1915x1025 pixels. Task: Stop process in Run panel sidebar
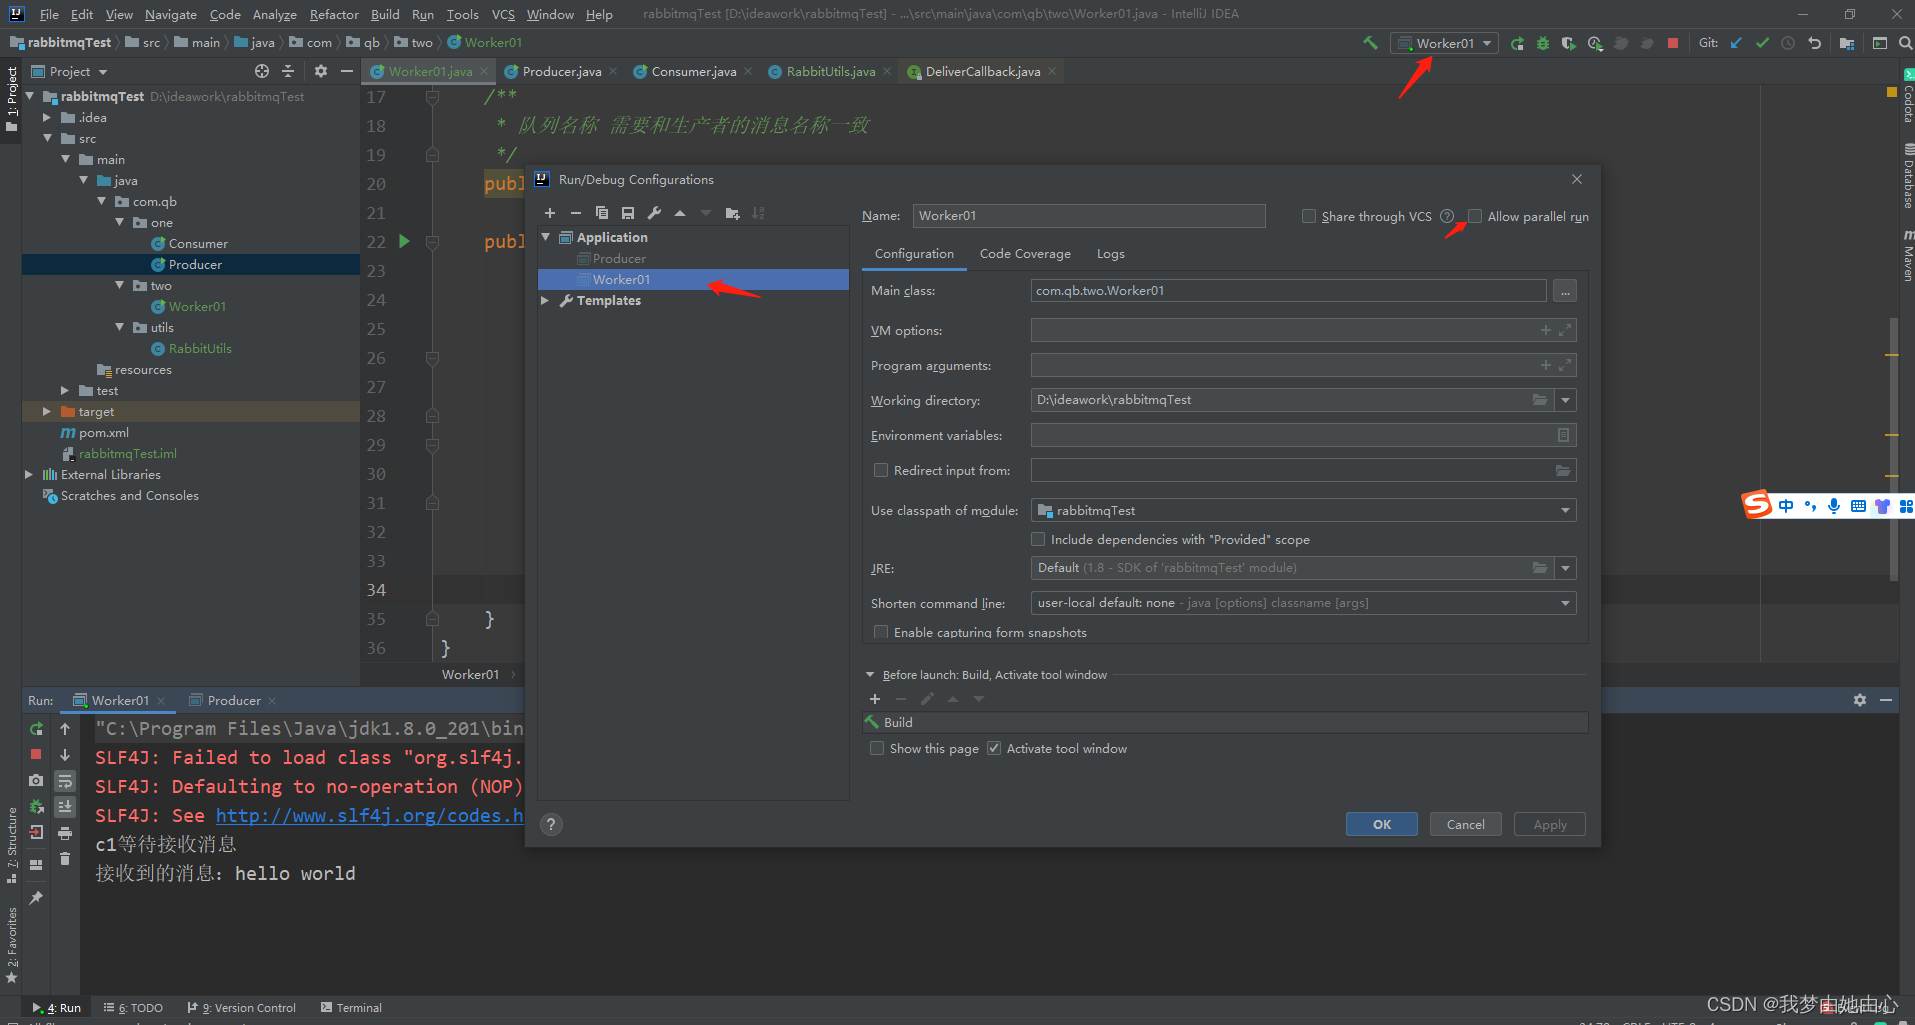36,754
